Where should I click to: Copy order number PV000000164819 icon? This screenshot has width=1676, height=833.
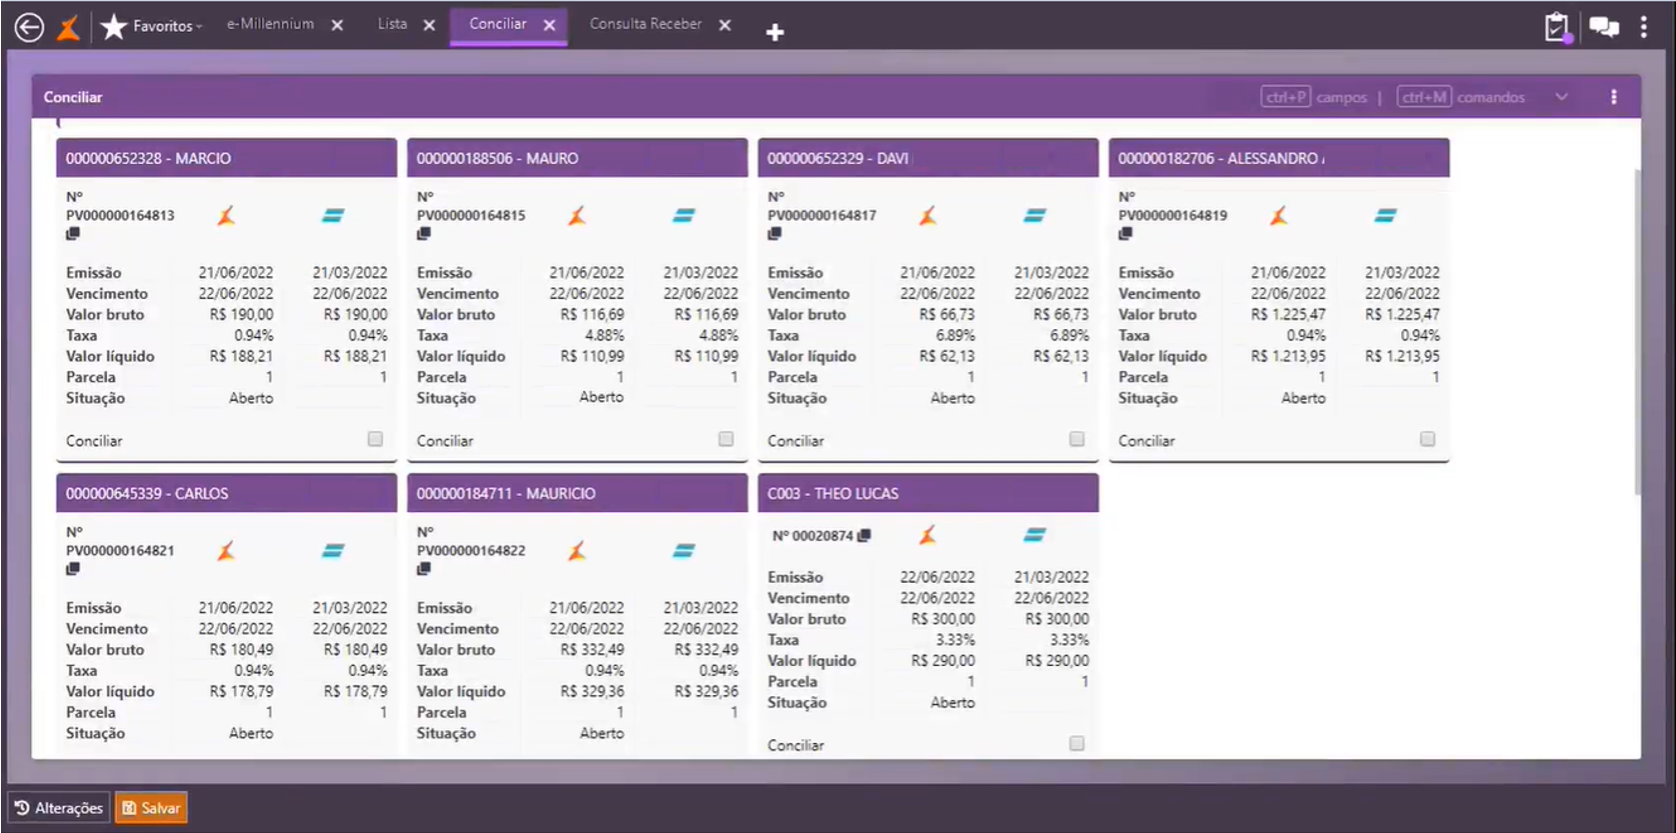point(1126,234)
